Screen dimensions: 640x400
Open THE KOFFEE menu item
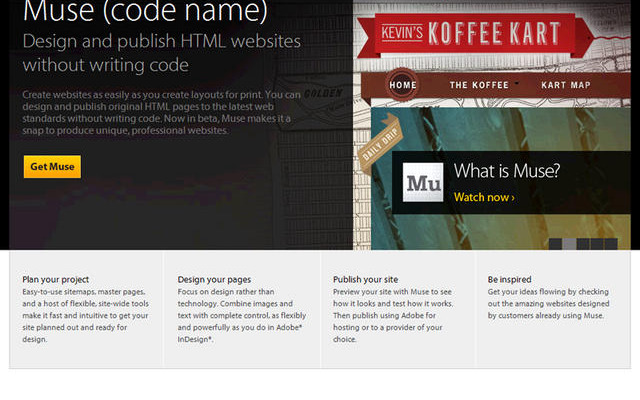pos(479,85)
